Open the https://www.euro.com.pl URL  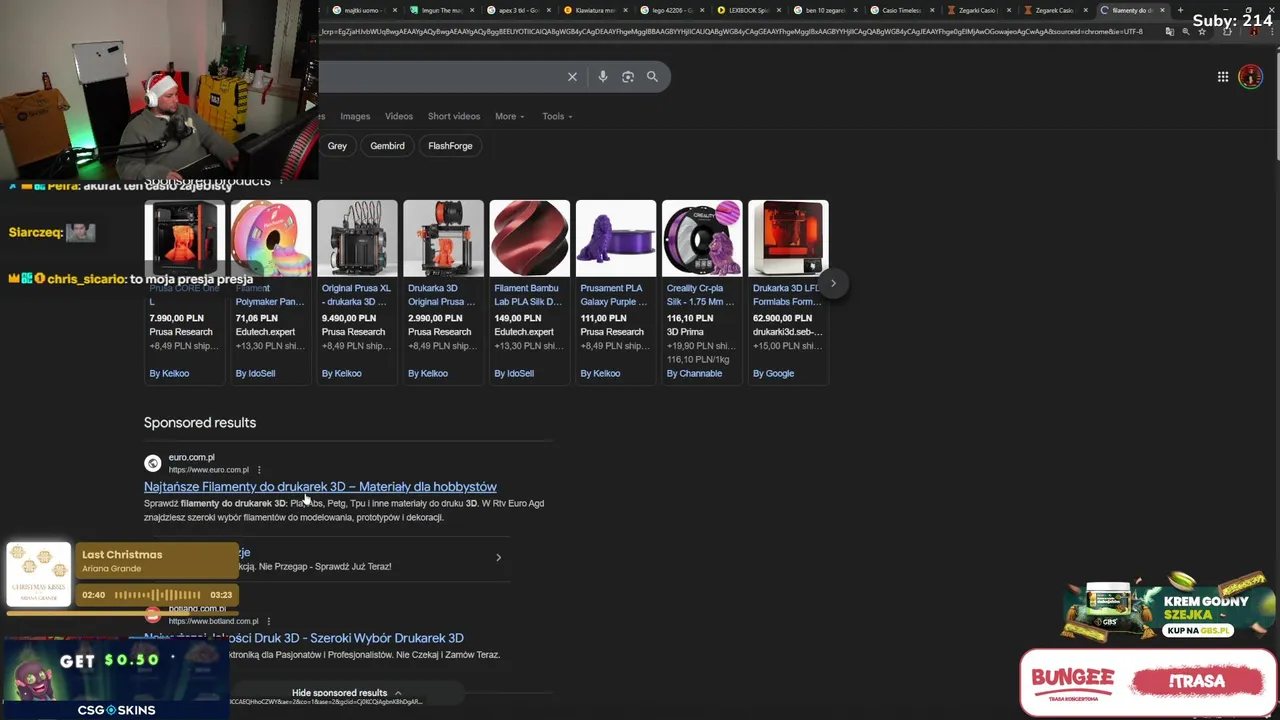(x=209, y=470)
